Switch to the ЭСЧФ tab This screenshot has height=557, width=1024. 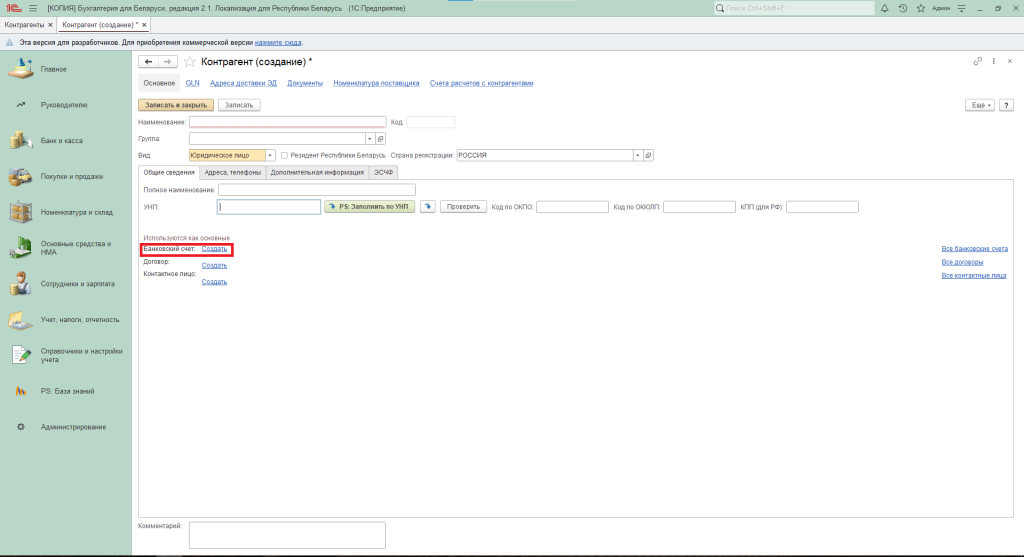(x=384, y=172)
